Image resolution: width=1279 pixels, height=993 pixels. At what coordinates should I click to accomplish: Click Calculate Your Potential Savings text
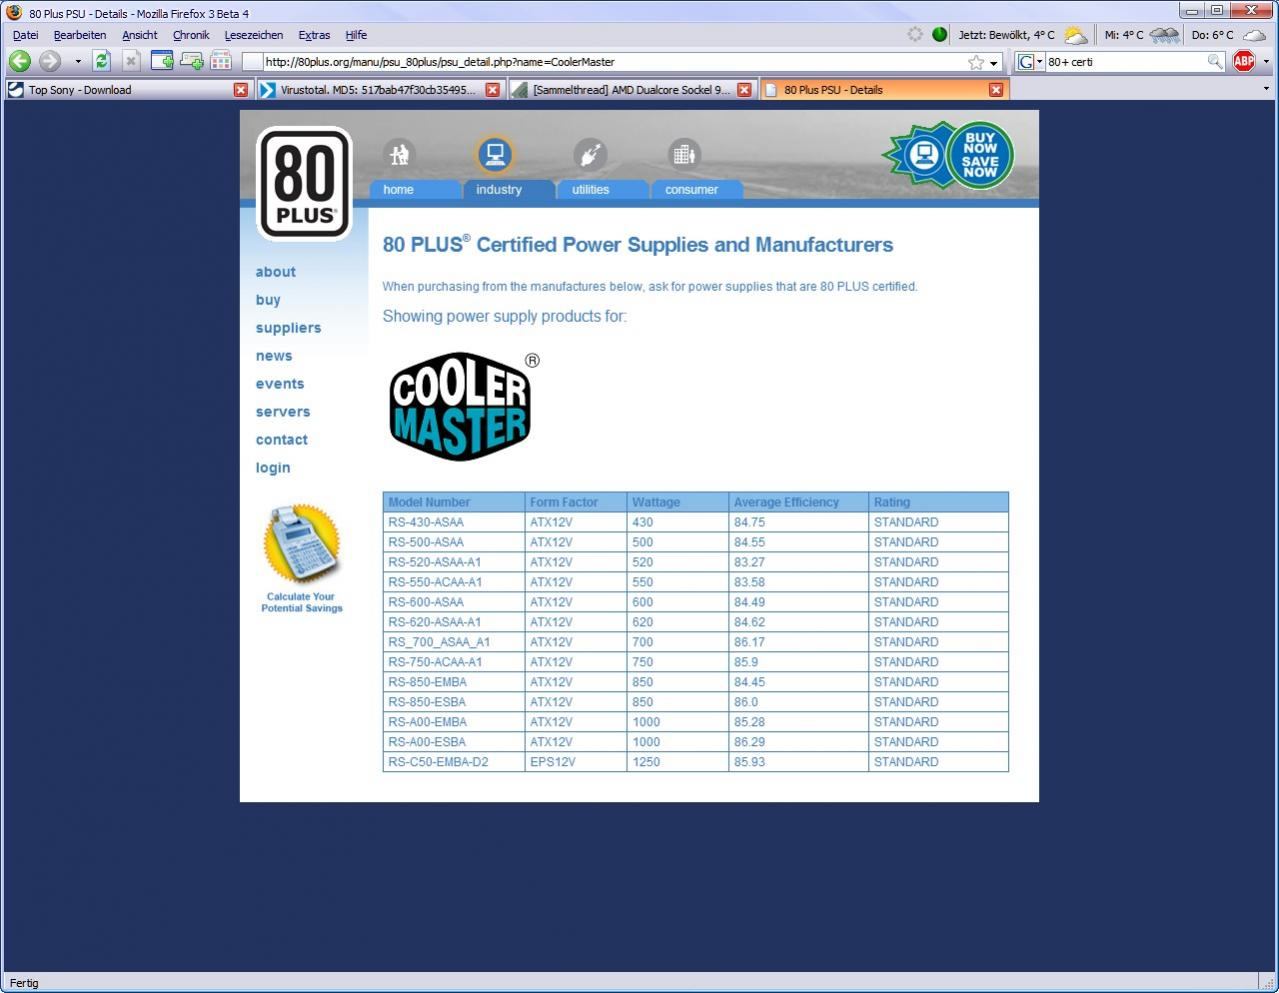[x=302, y=602]
